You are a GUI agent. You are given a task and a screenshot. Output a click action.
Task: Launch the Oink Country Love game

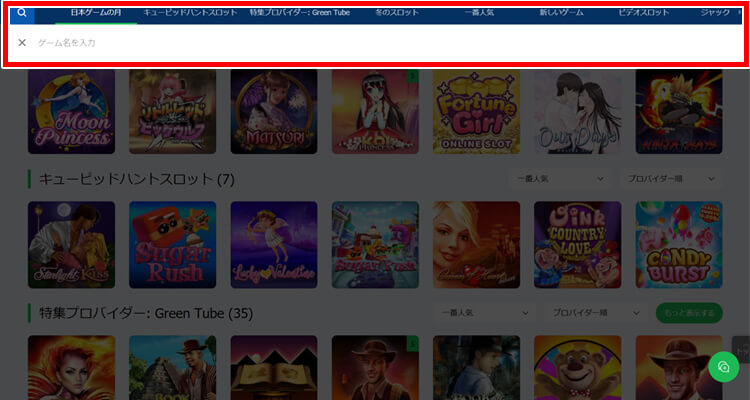(578, 244)
